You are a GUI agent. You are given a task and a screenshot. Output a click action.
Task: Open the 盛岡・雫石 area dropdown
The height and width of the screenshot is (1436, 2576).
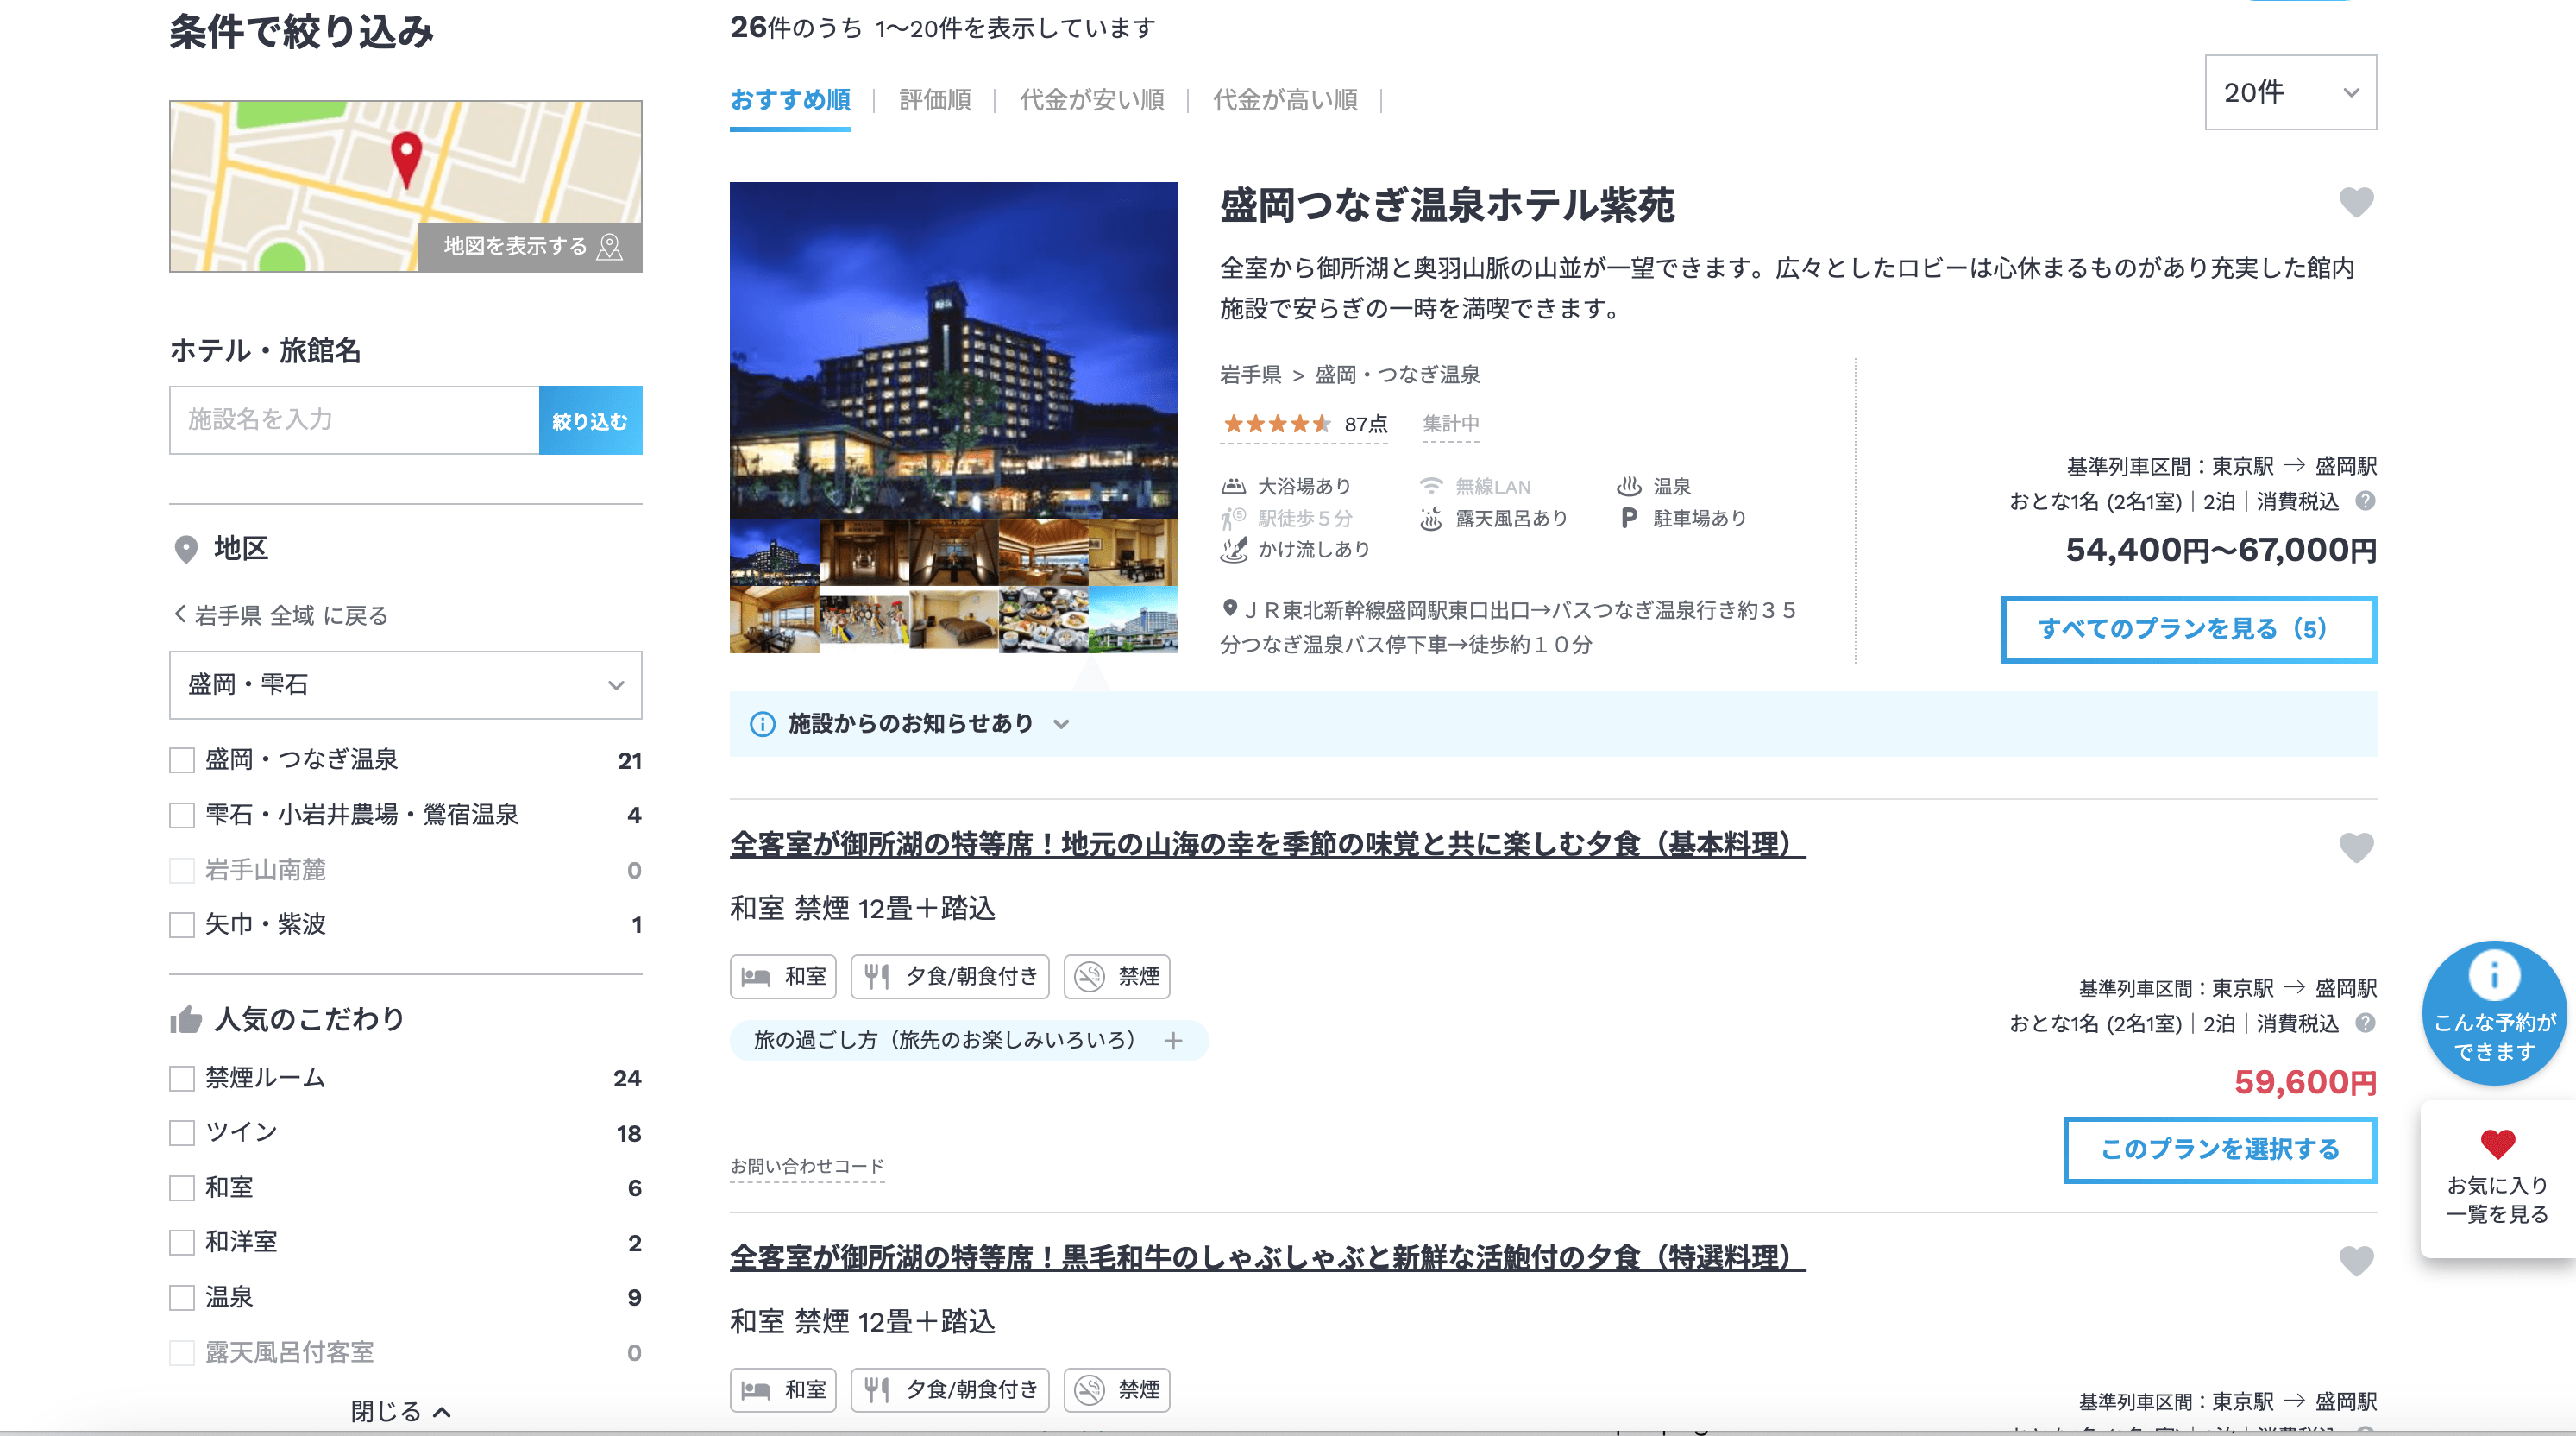click(x=405, y=685)
